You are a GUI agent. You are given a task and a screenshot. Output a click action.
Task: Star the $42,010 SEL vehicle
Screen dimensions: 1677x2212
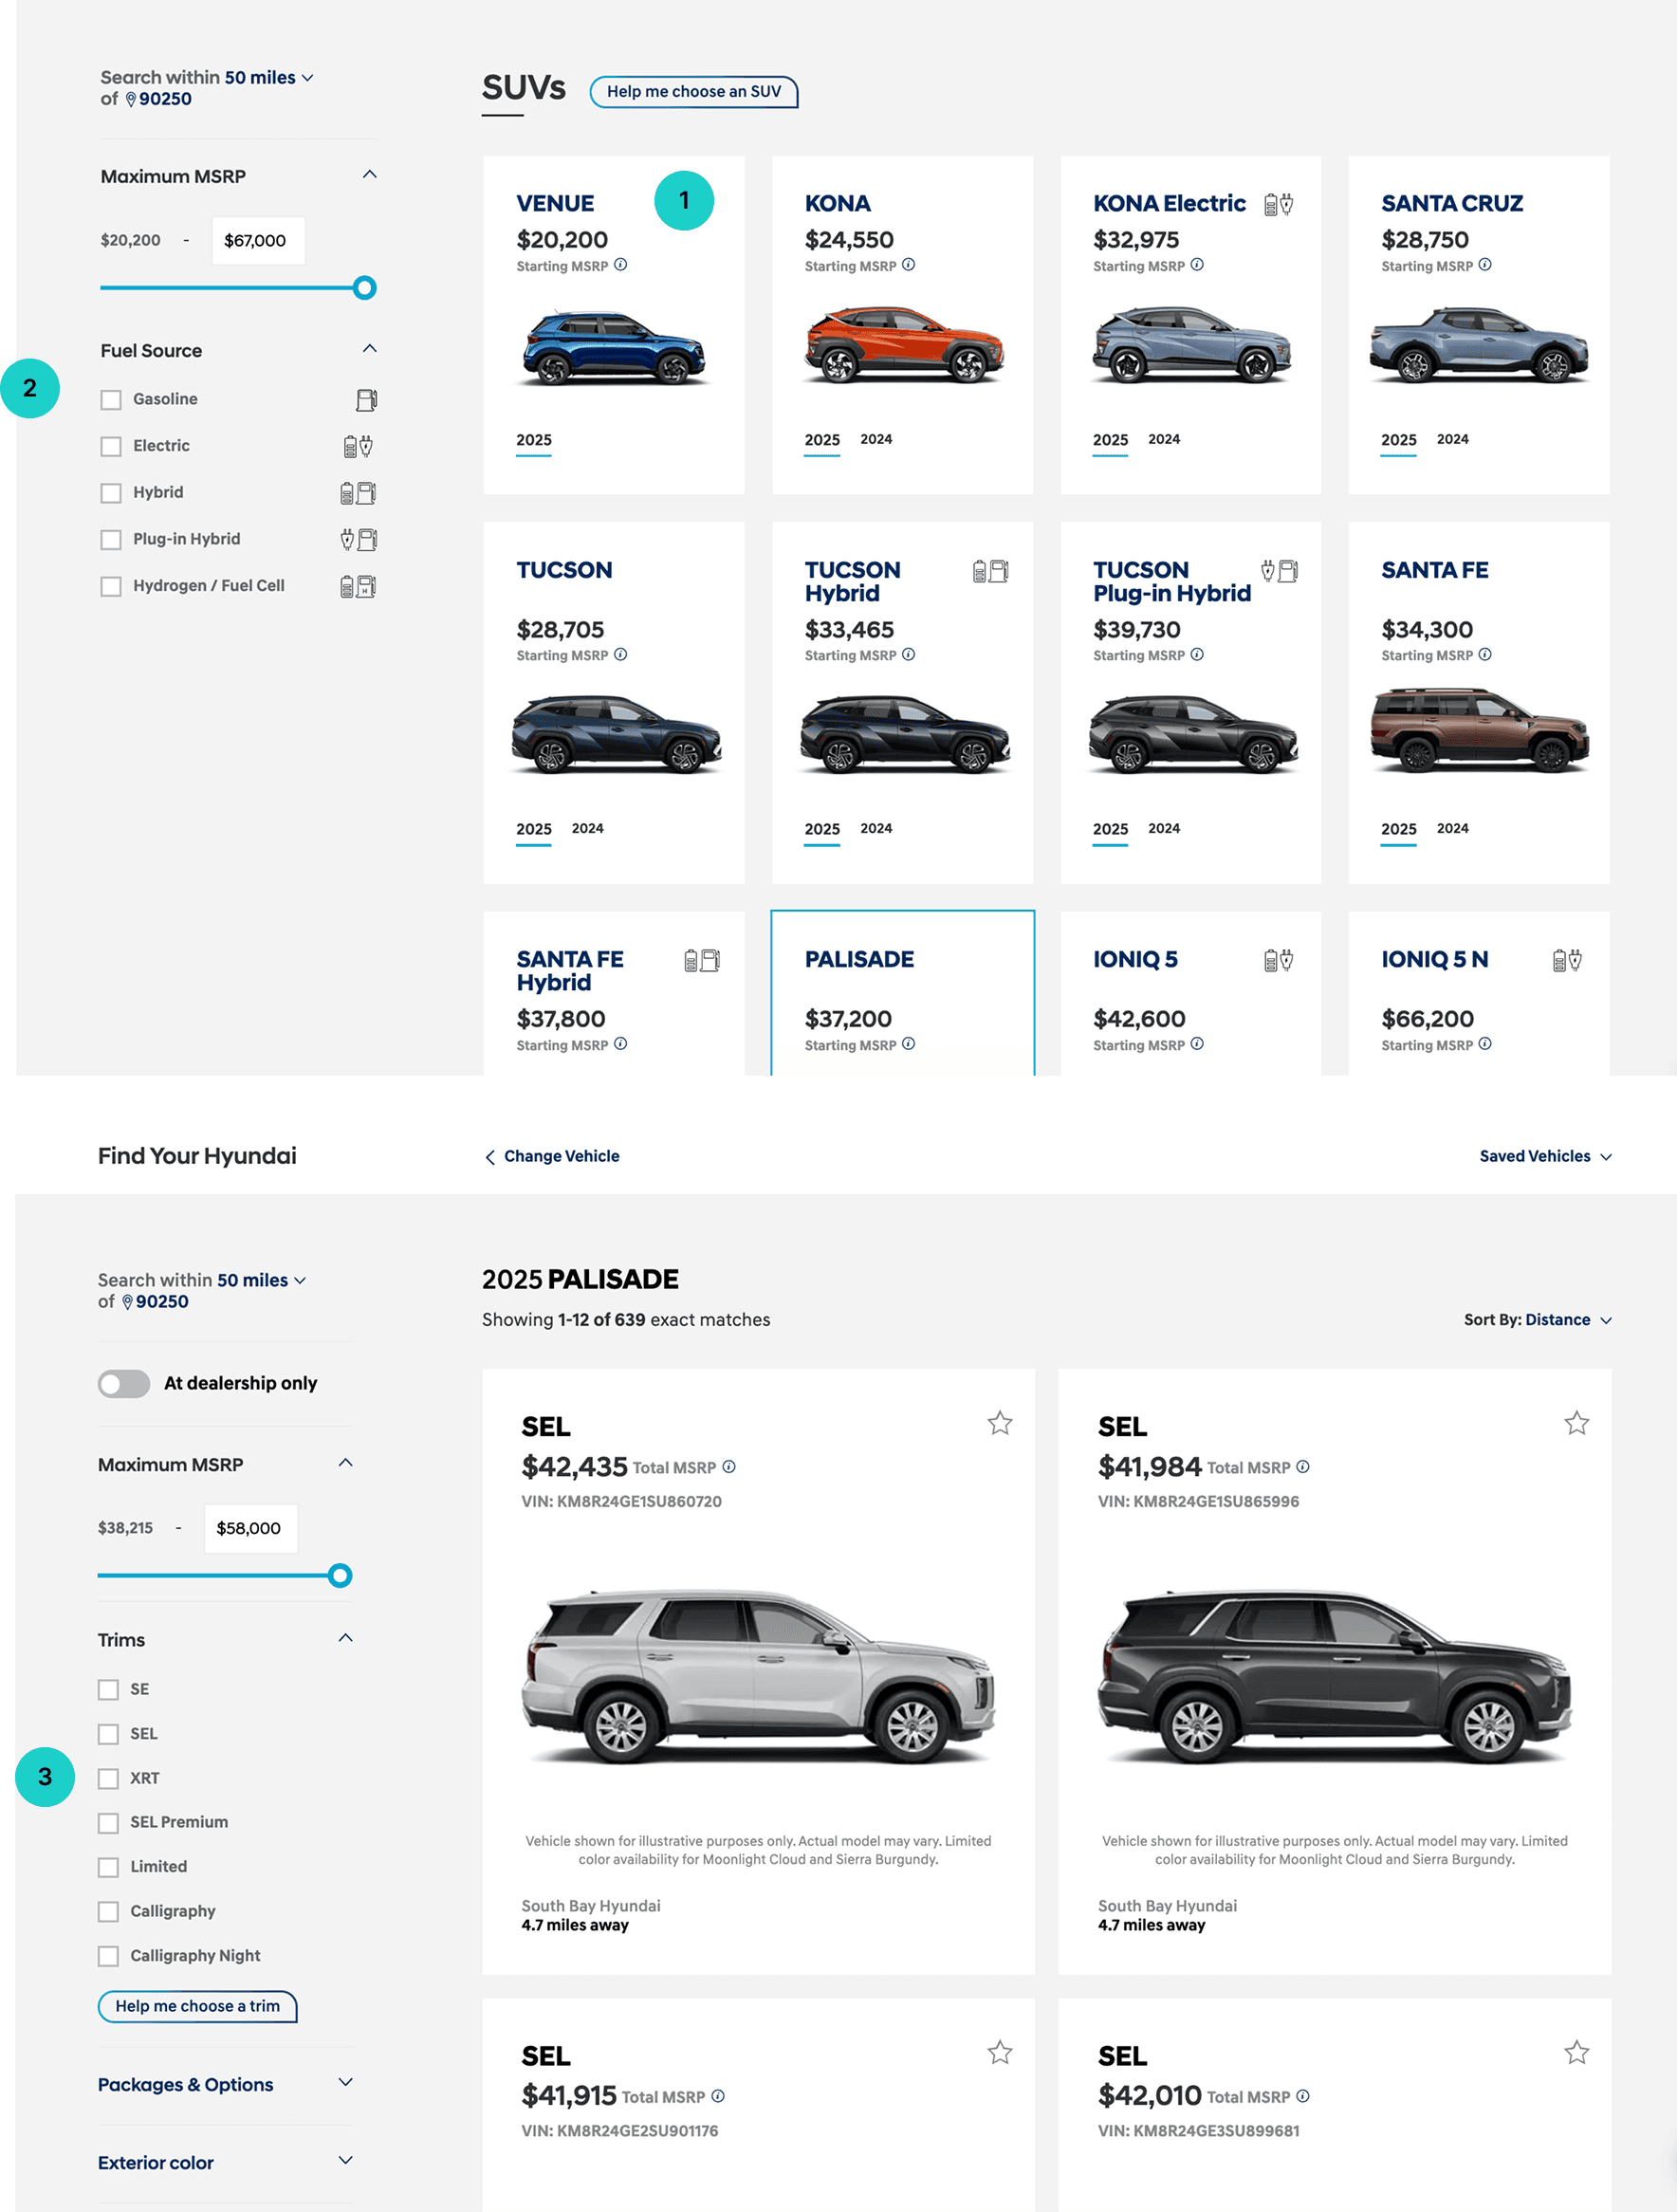1577,2053
